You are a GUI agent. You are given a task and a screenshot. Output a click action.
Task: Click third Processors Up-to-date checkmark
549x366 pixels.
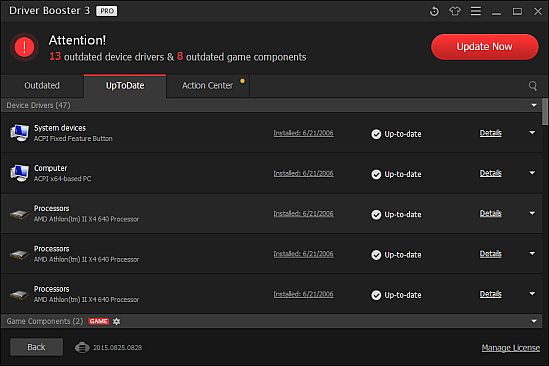pyautogui.click(x=376, y=295)
